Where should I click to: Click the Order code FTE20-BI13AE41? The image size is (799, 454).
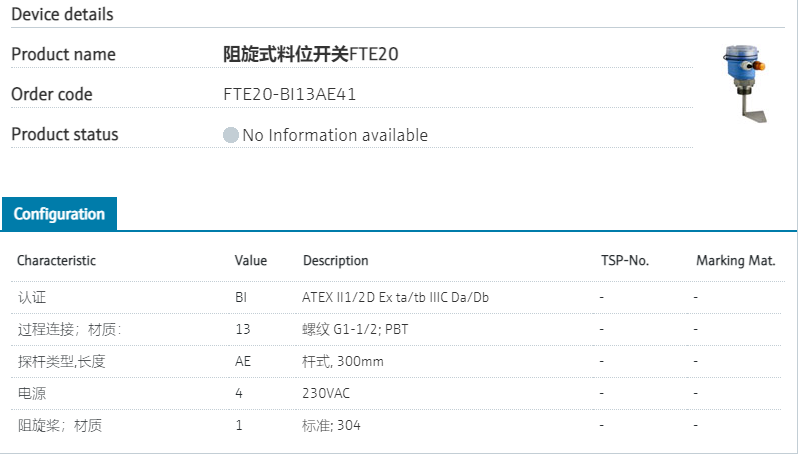click(x=290, y=95)
